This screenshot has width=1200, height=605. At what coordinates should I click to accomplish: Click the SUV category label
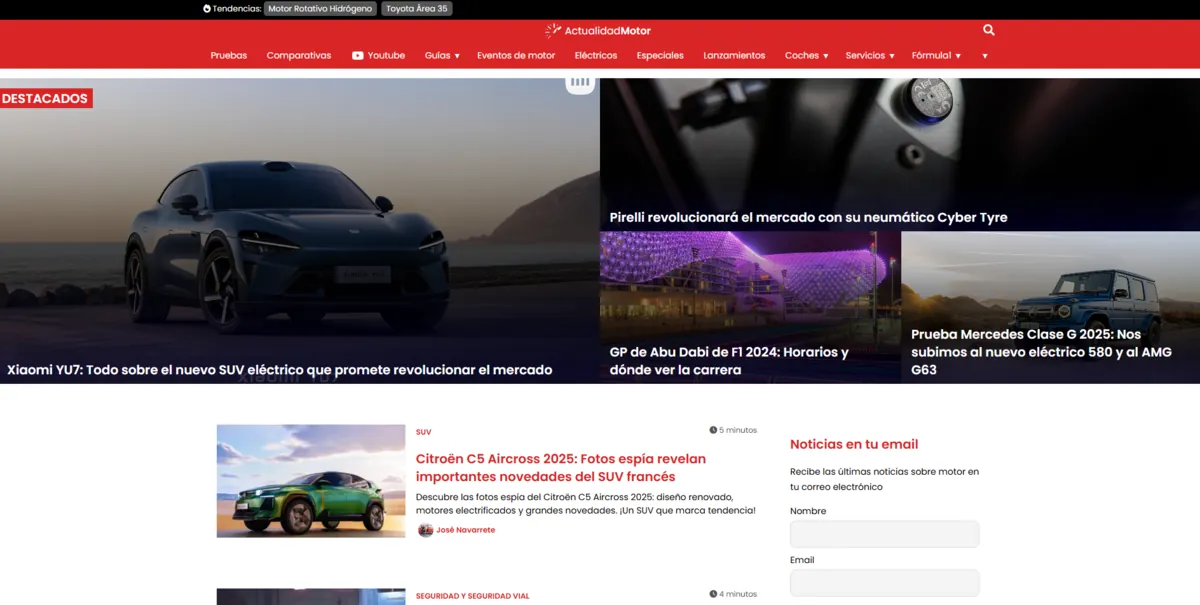point(424,432)
